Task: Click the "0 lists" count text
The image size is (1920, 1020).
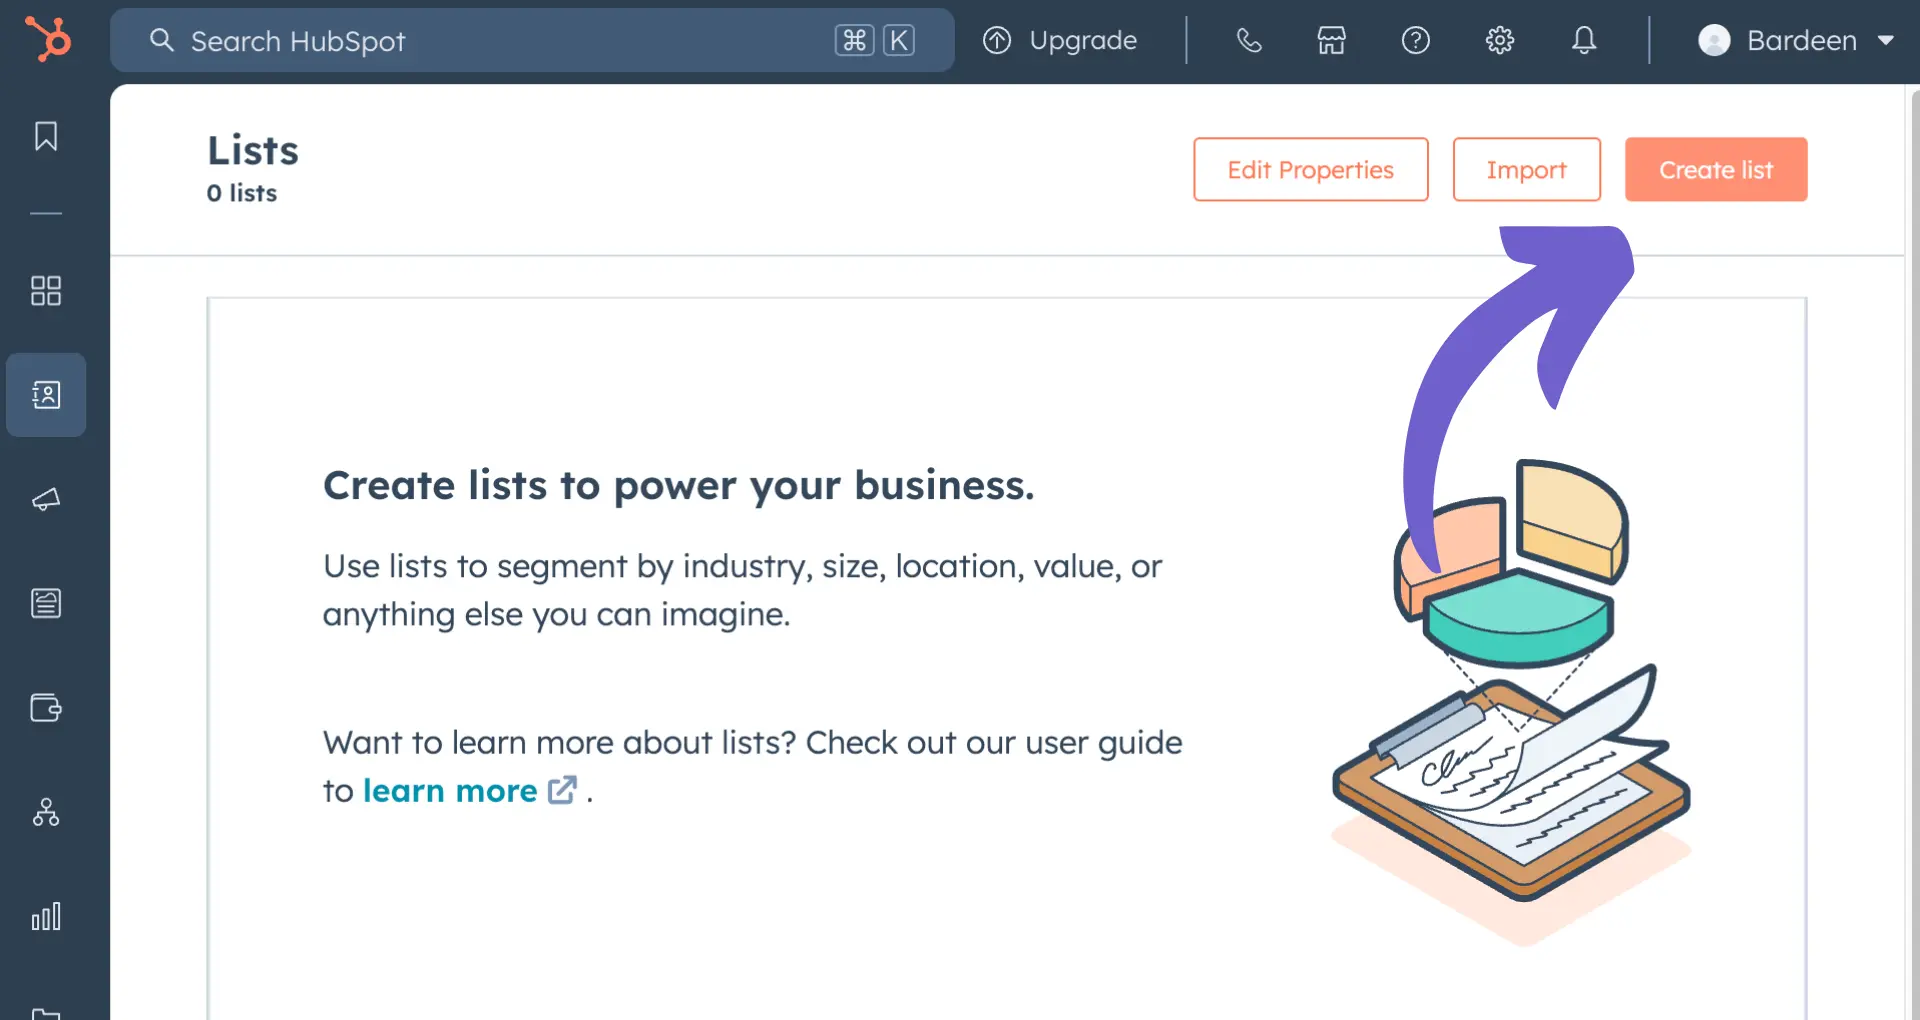Action: coord(242,193)
